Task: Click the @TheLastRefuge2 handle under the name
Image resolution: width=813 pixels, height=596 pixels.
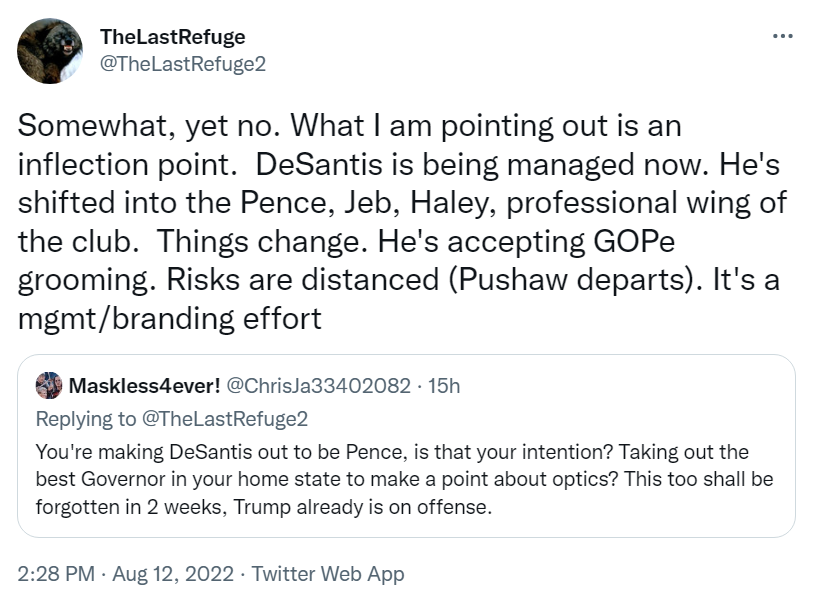Action: 183,62
